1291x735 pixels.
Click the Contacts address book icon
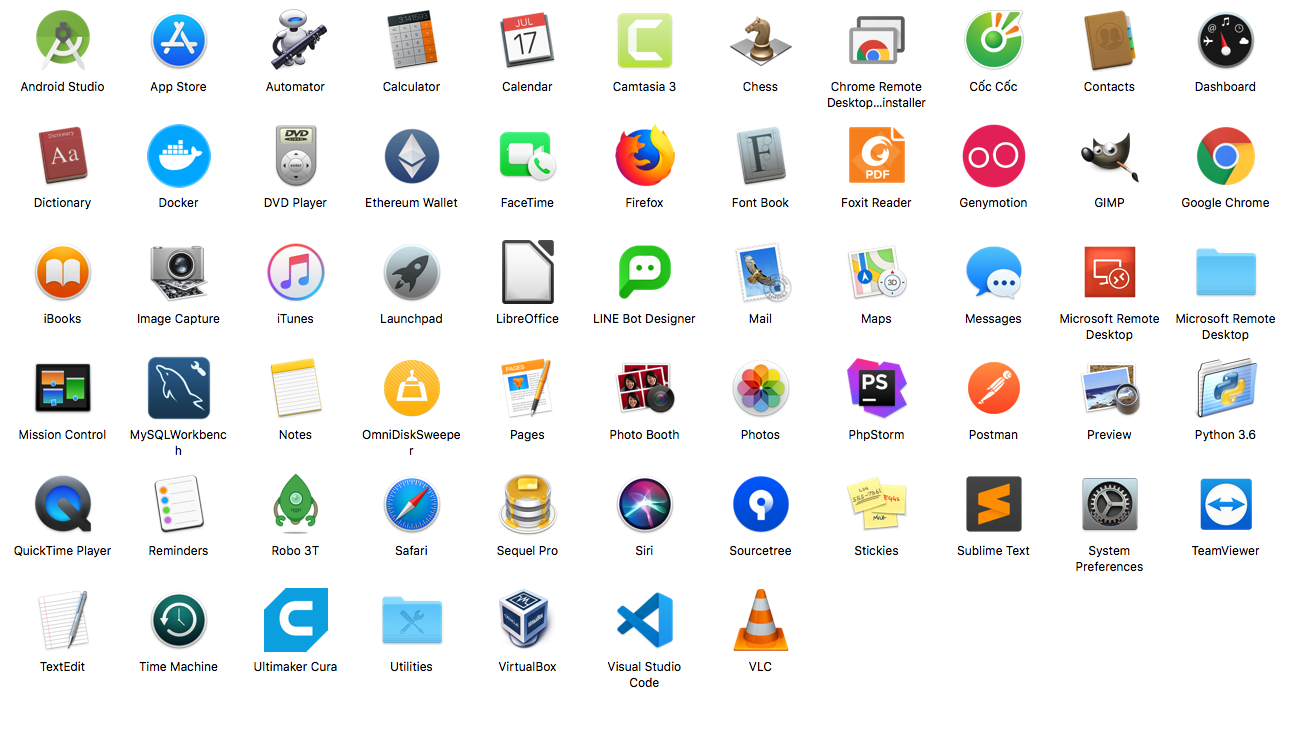tap(1109, 40)
